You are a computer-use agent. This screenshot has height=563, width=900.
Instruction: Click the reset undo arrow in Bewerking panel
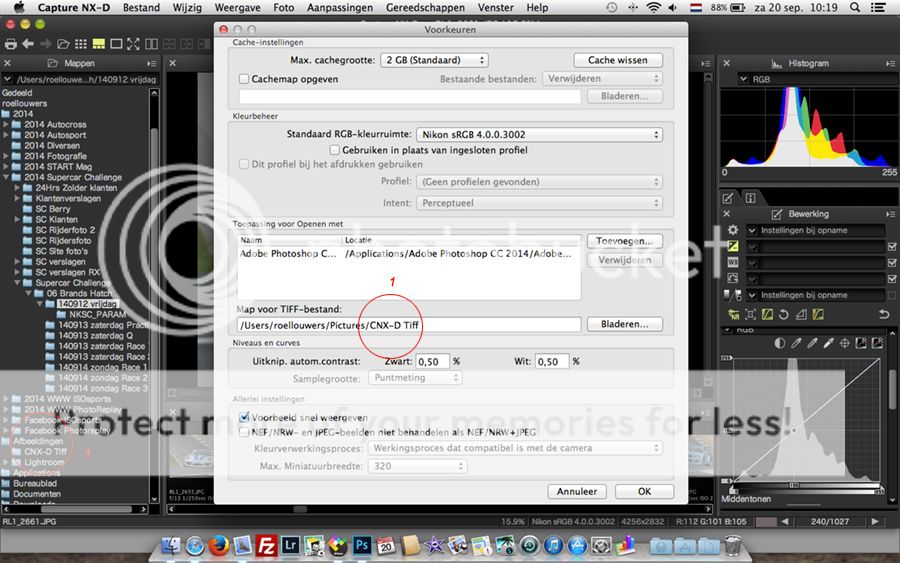pos(884,314)
